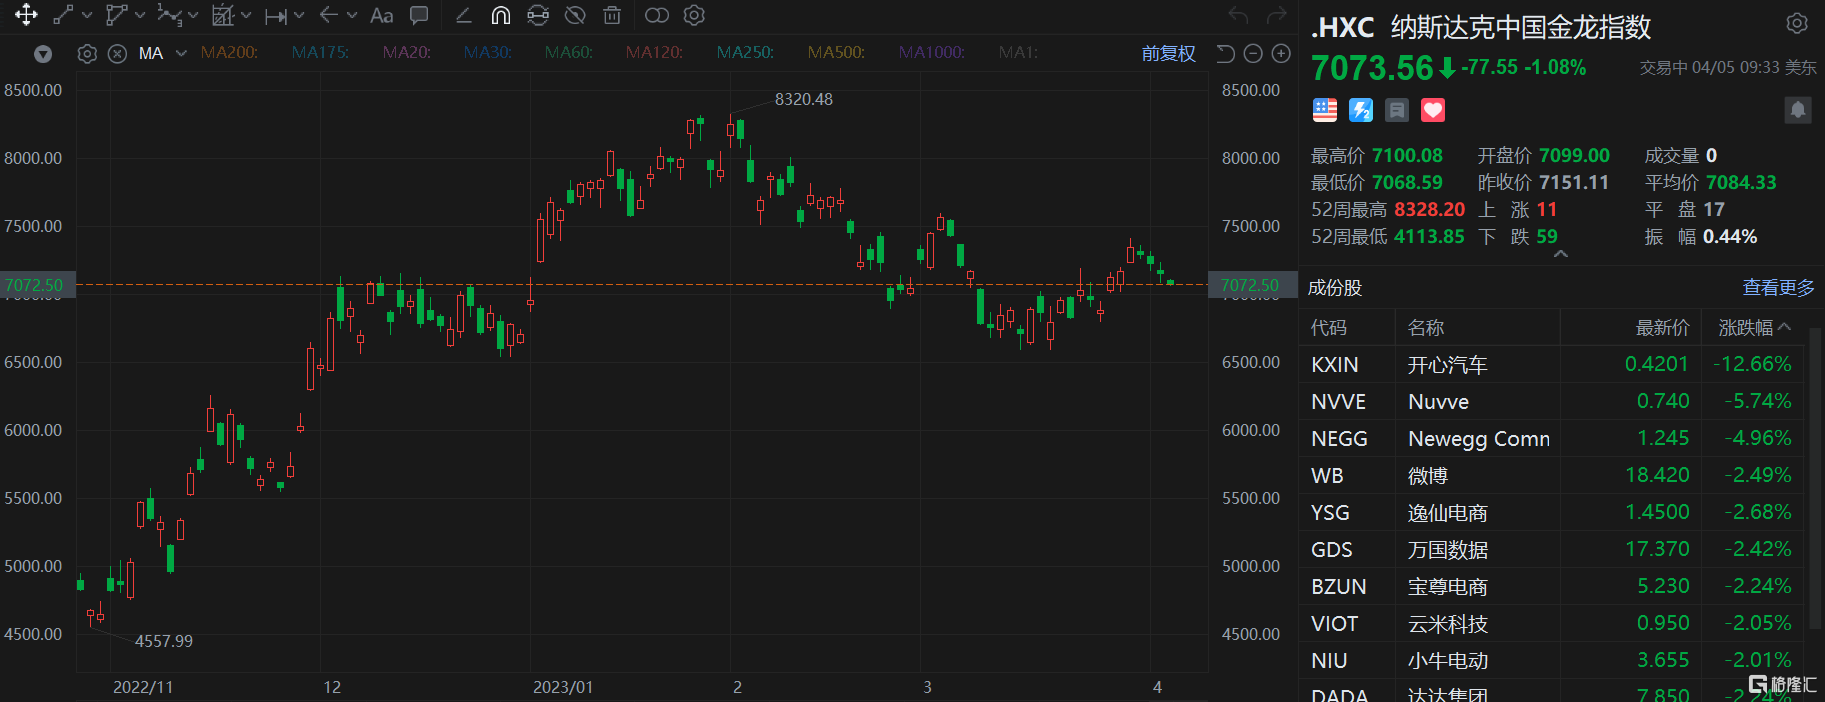1825x702 pixels.
Task: Select the trend line drawing tool
Action: [63, 15]
